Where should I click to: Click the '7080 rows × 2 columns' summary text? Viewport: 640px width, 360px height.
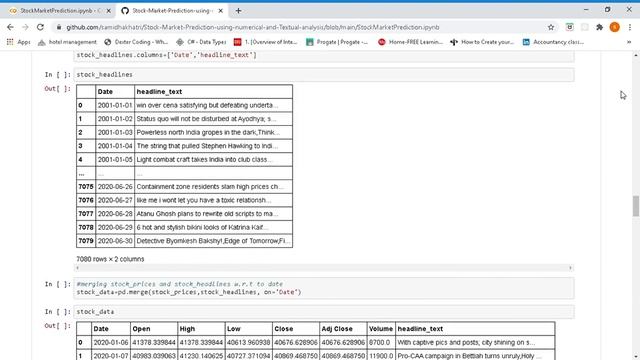click(110, 259)
